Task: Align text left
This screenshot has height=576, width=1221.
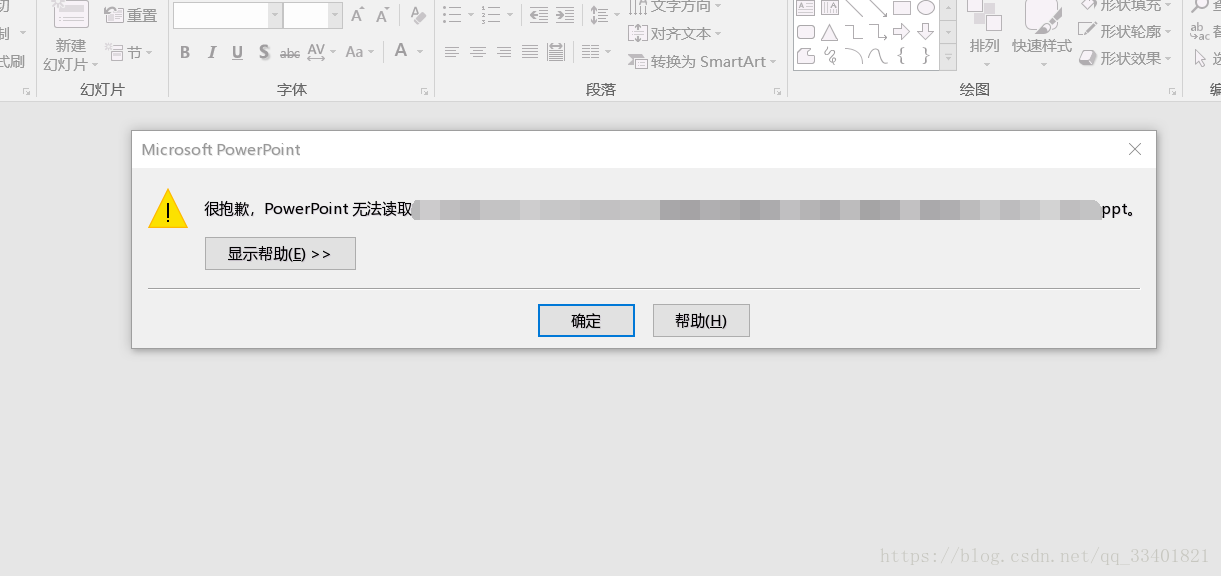Action: click(x=452, y=52)
